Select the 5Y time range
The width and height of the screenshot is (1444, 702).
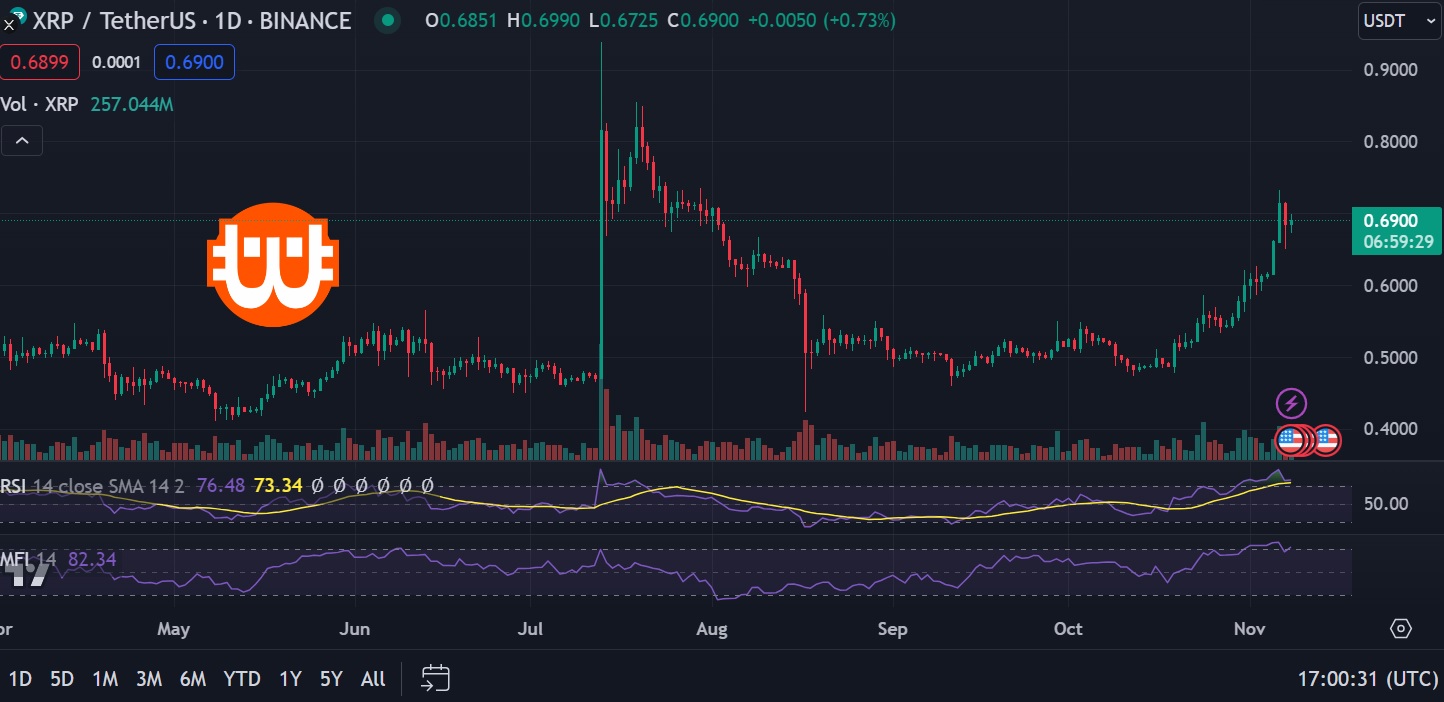(x=331, y=679)
